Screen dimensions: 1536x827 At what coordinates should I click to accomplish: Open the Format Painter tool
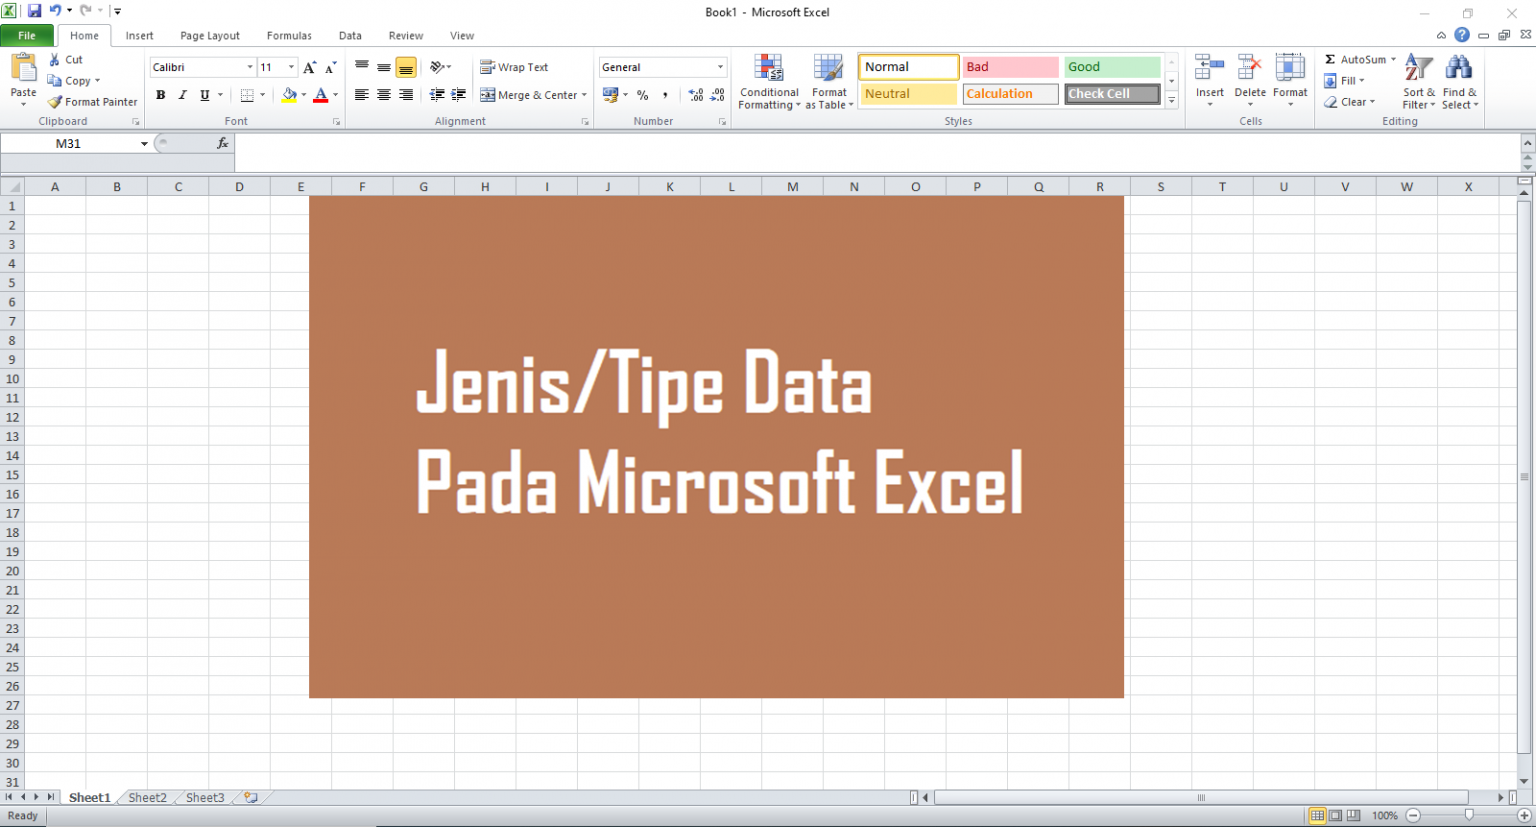93,101
